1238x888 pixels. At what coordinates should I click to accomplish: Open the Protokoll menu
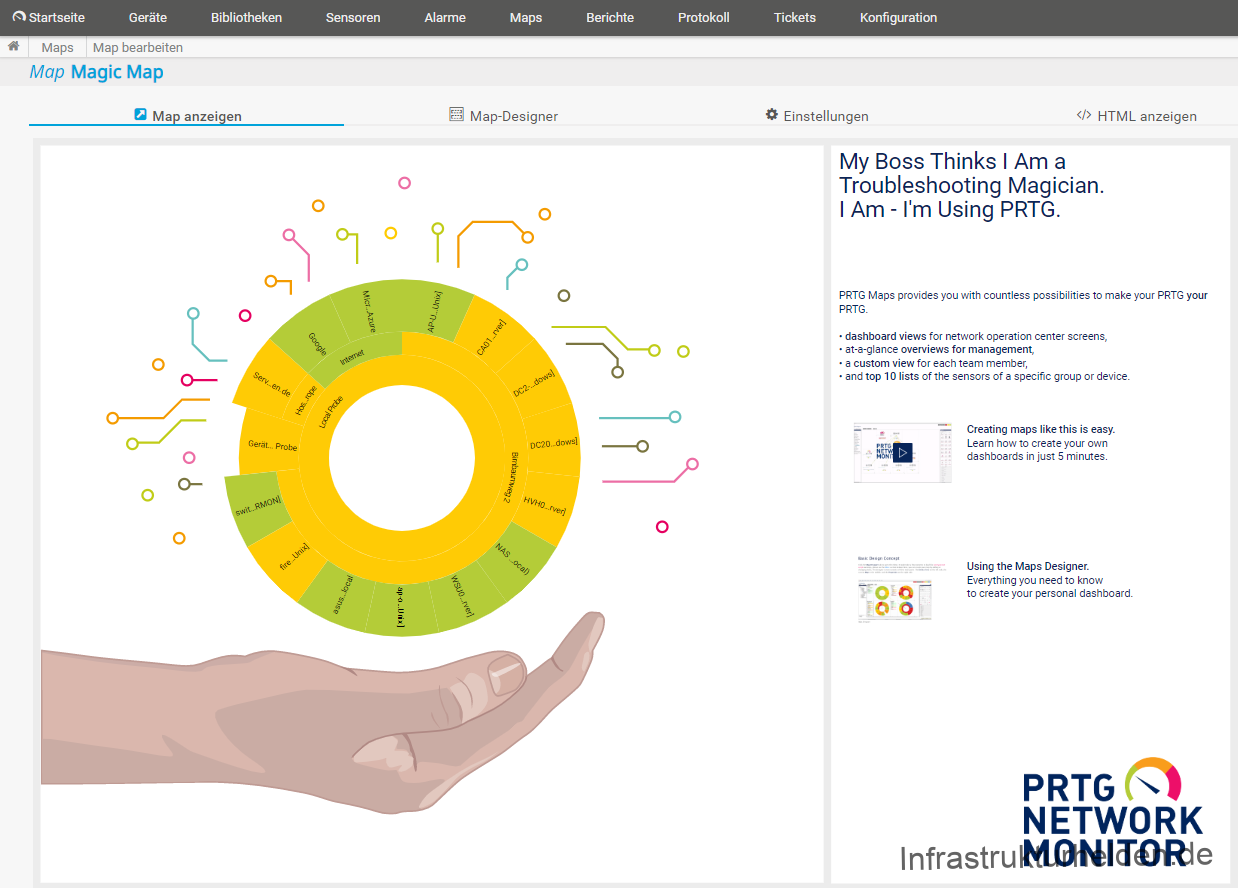pos(704,18)
